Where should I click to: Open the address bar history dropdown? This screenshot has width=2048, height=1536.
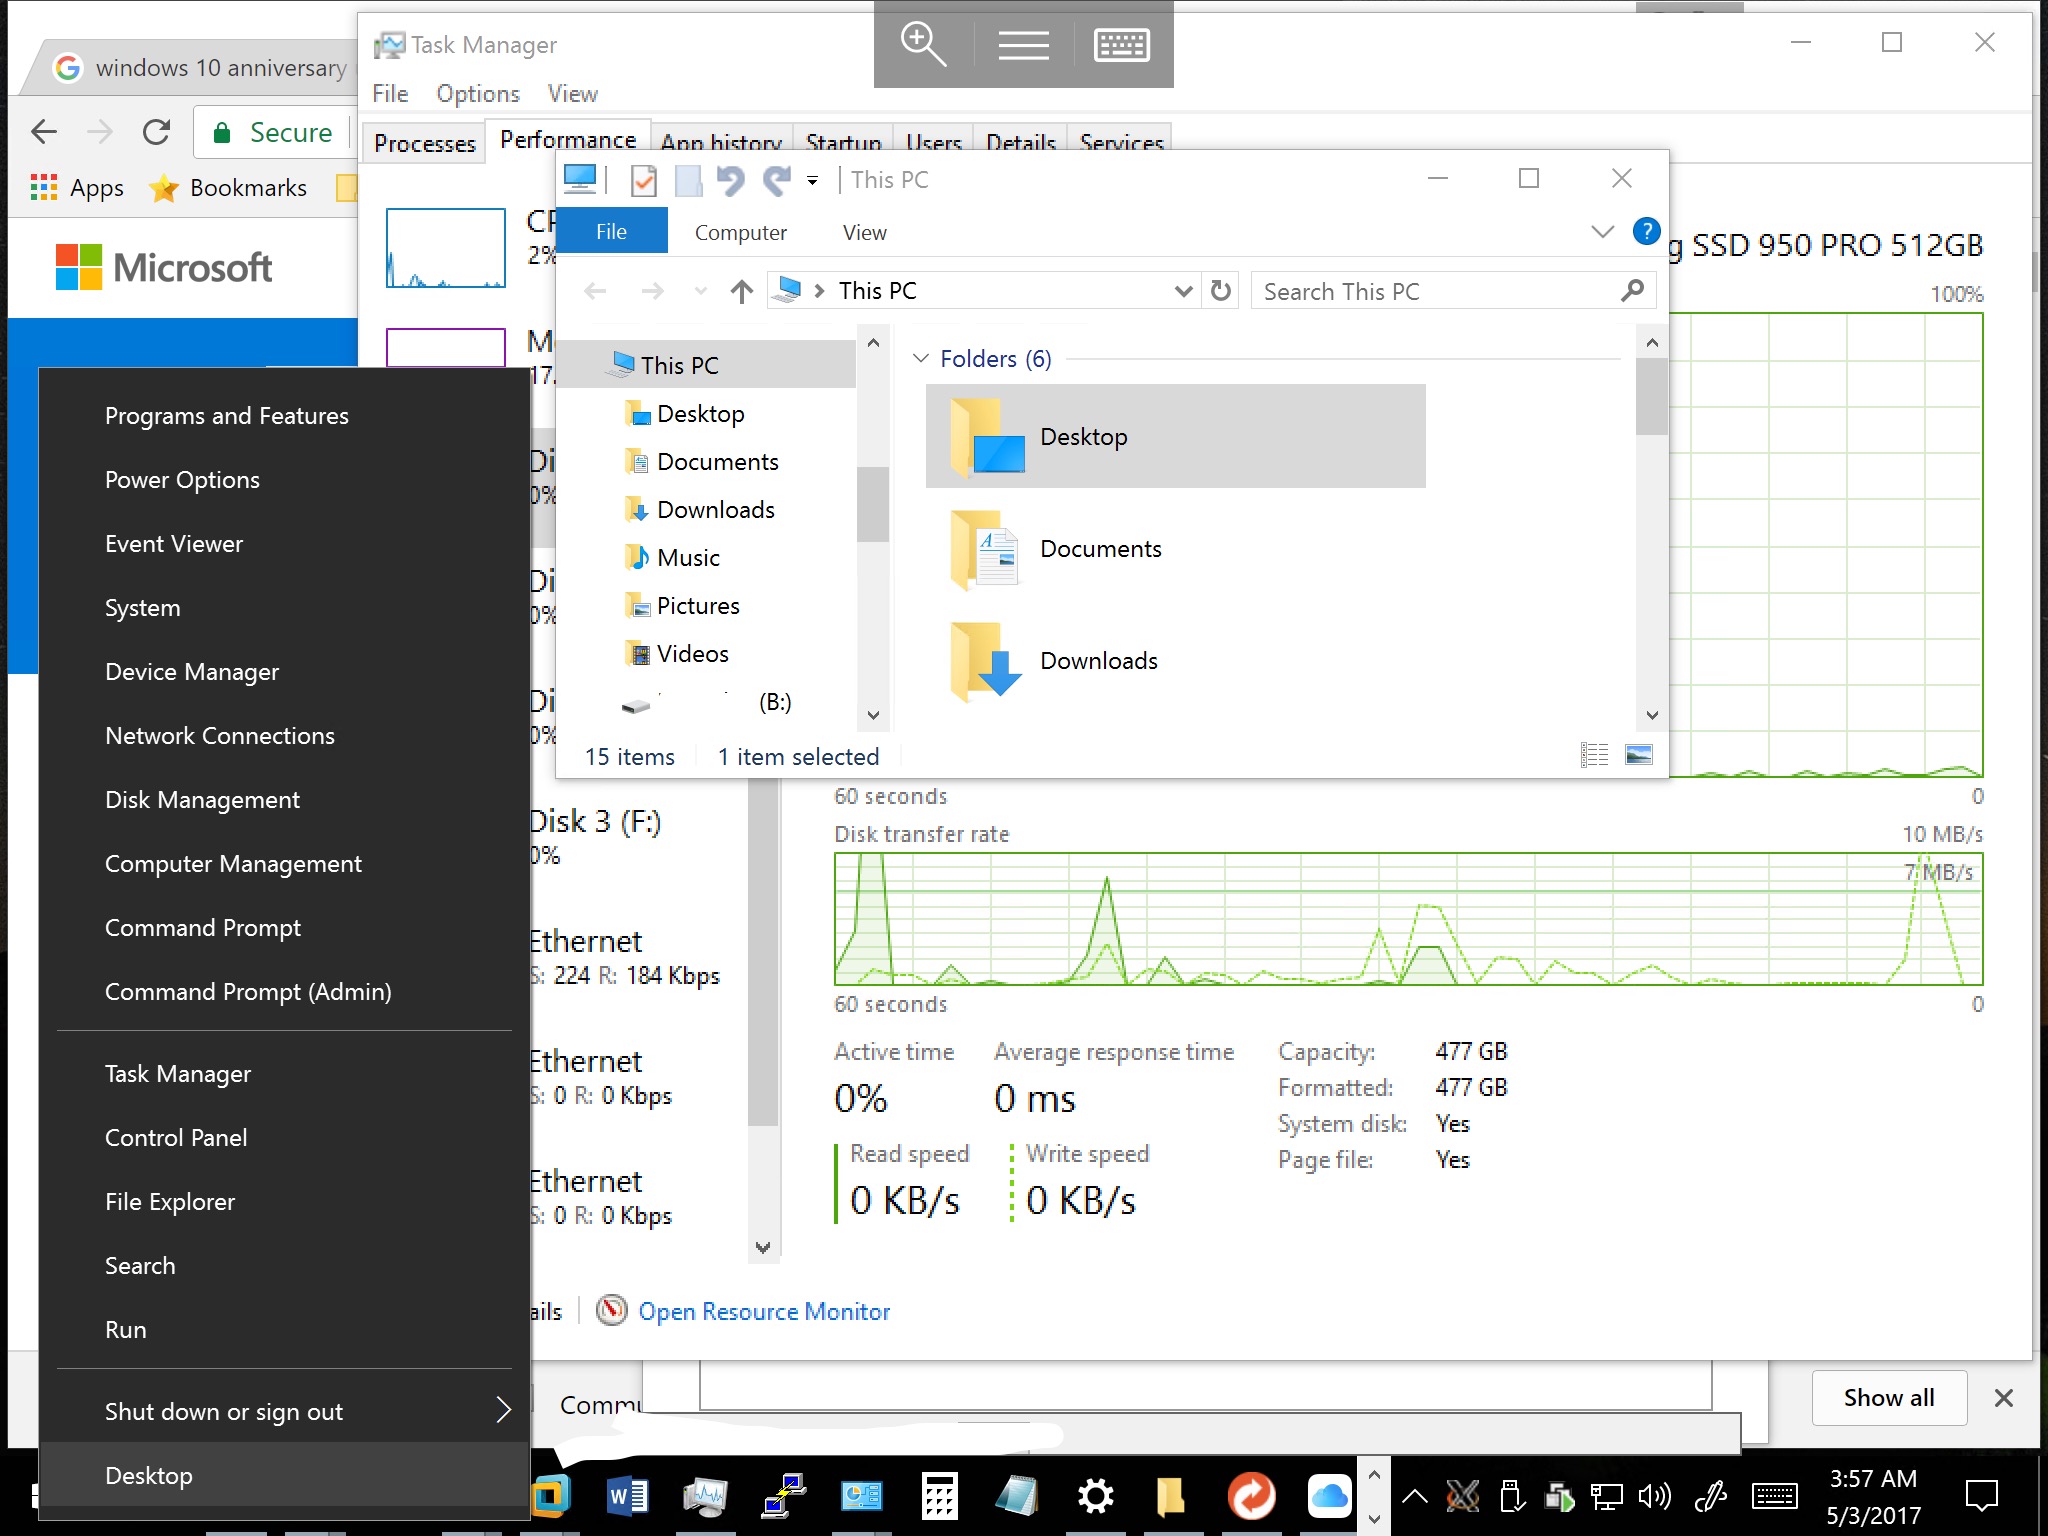1183,291
